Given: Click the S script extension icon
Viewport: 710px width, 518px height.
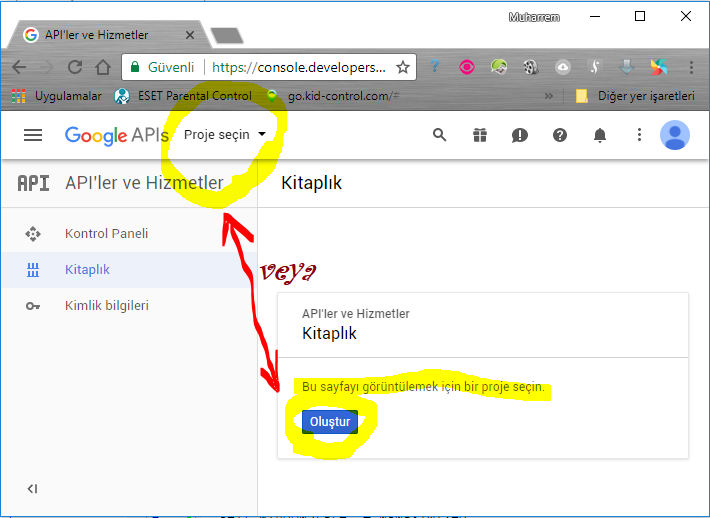Looking at the screenshot, I should click(595, 67).
